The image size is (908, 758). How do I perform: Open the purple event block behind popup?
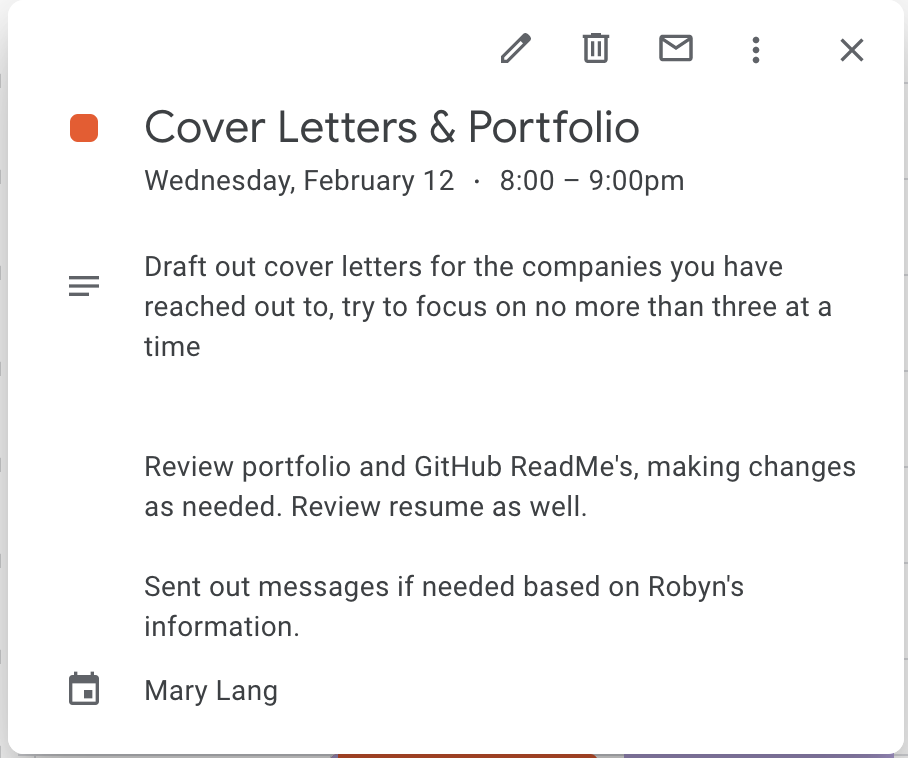pos(763,756)
